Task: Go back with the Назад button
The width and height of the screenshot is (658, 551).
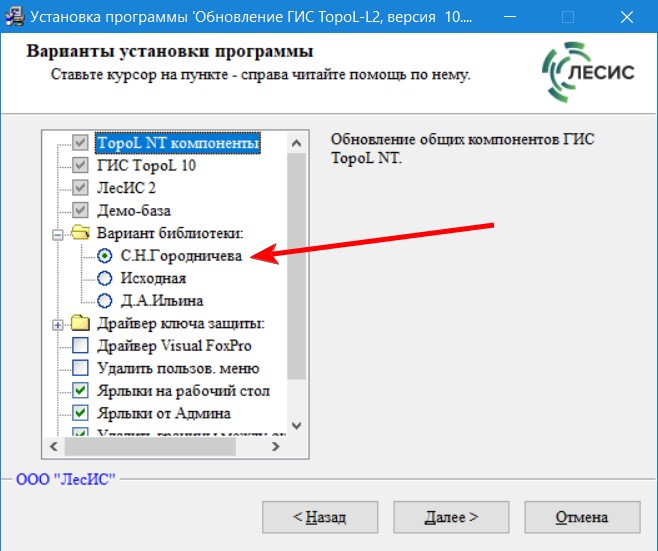Action: coord(320,517)
